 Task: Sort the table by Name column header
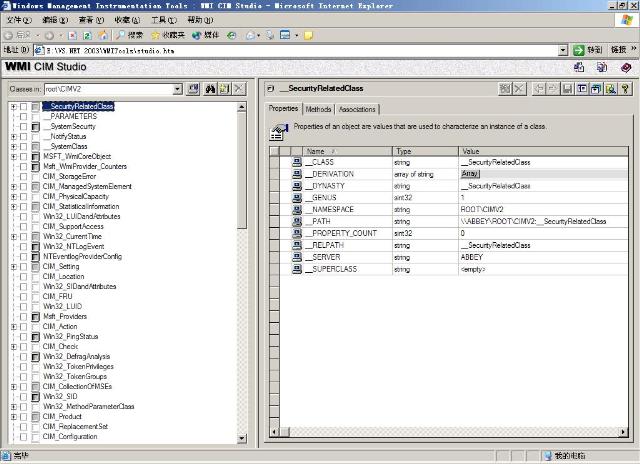(x=347, y=151)
